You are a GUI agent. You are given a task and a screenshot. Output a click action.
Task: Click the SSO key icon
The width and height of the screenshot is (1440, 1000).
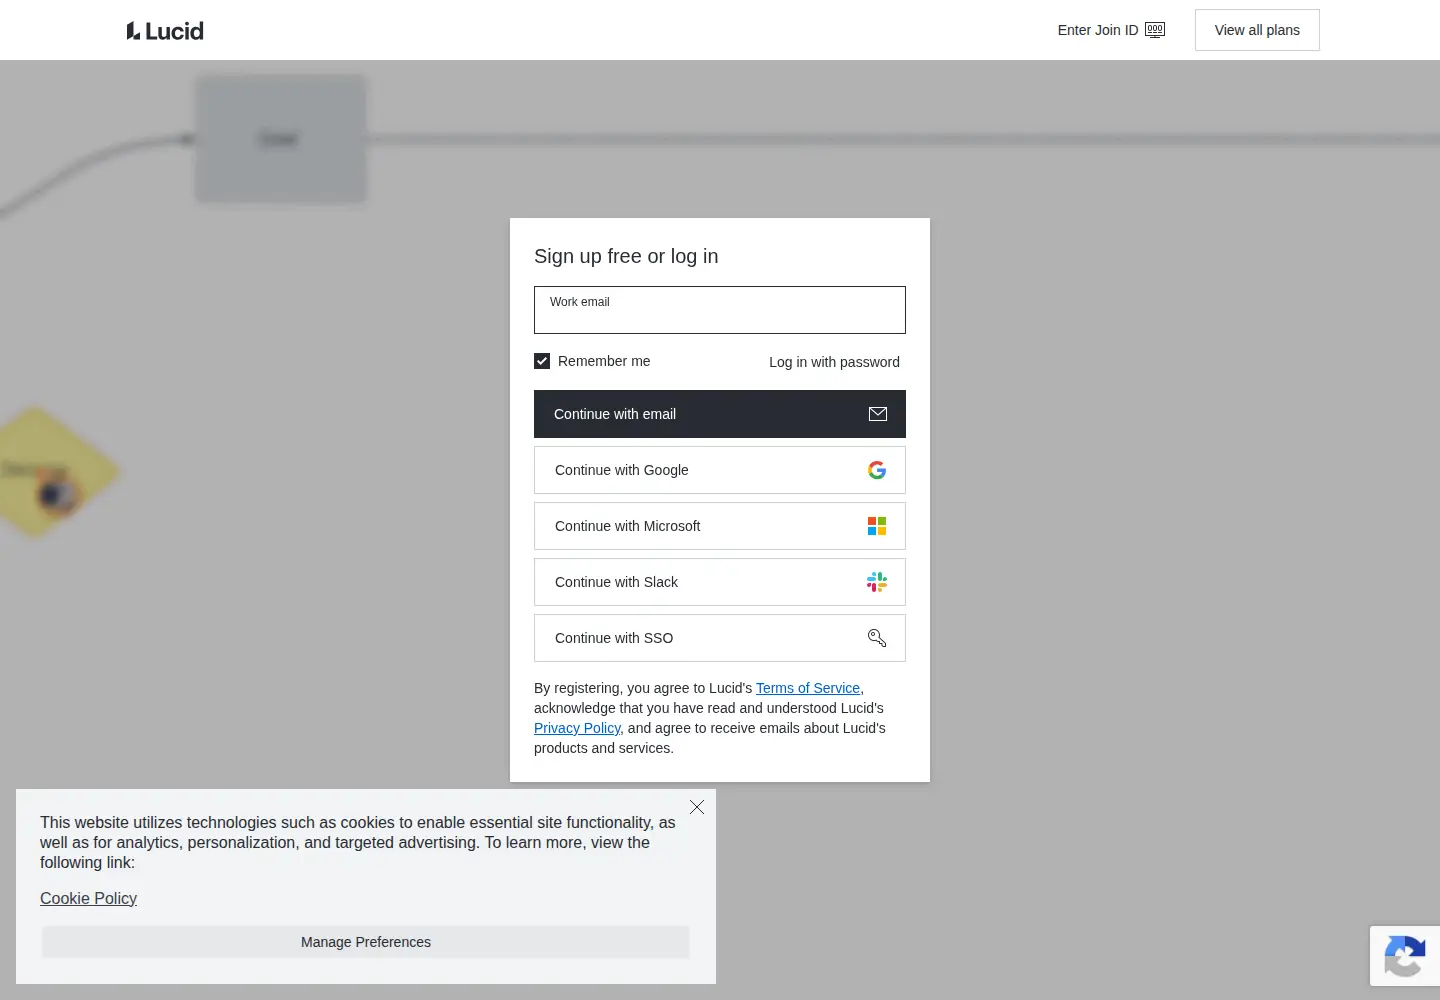tap(877, 638)
